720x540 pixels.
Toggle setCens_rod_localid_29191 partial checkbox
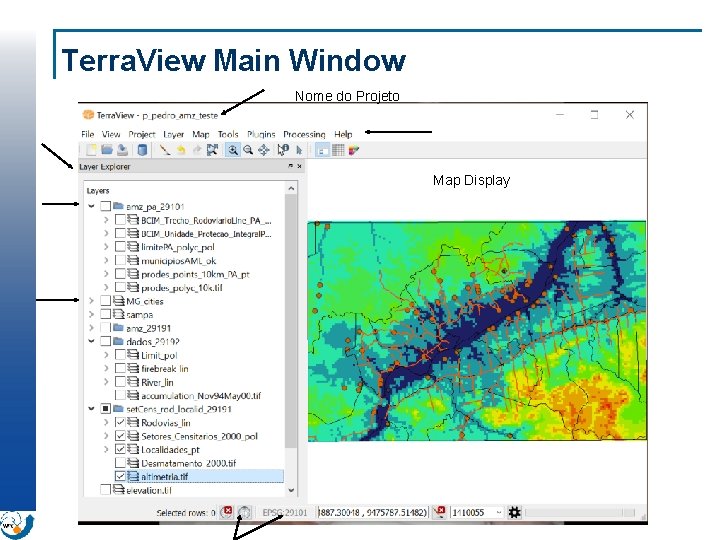tap(106, 409)
